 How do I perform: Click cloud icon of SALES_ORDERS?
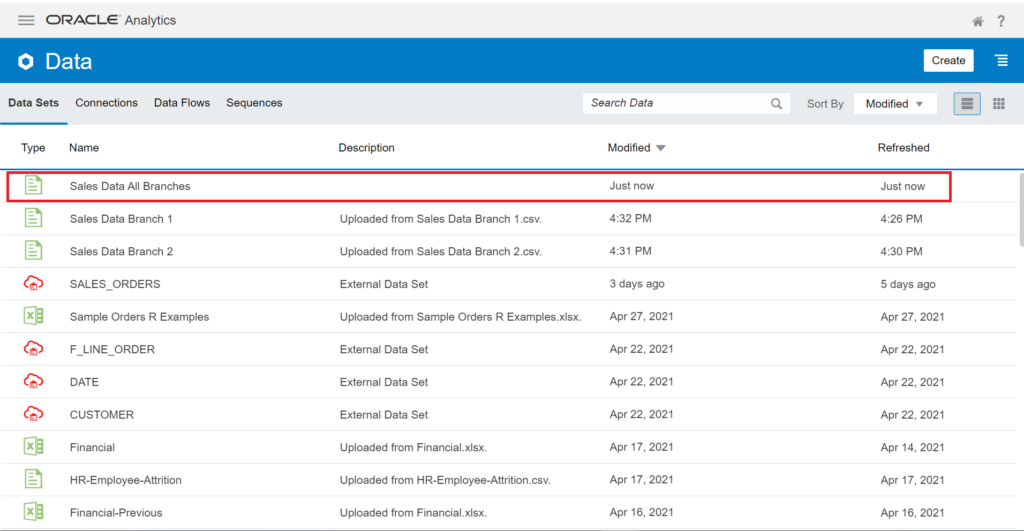click(x=33, y=283)
